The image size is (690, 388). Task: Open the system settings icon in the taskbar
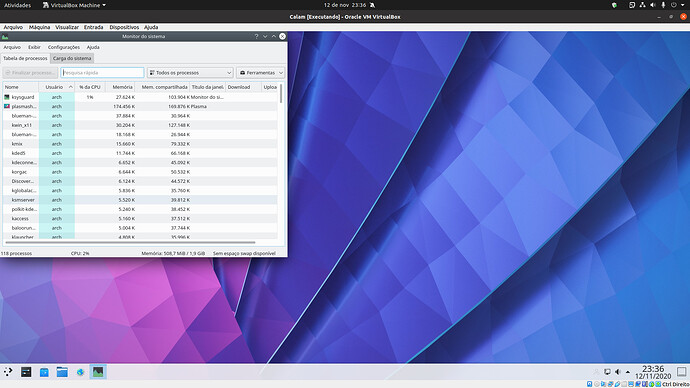coord(26,372)
